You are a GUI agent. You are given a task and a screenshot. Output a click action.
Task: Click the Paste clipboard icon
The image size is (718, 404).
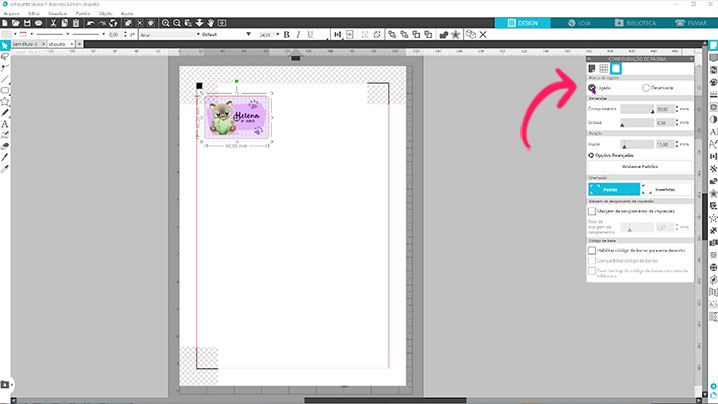pyautogui.click(x=76, y=23)
